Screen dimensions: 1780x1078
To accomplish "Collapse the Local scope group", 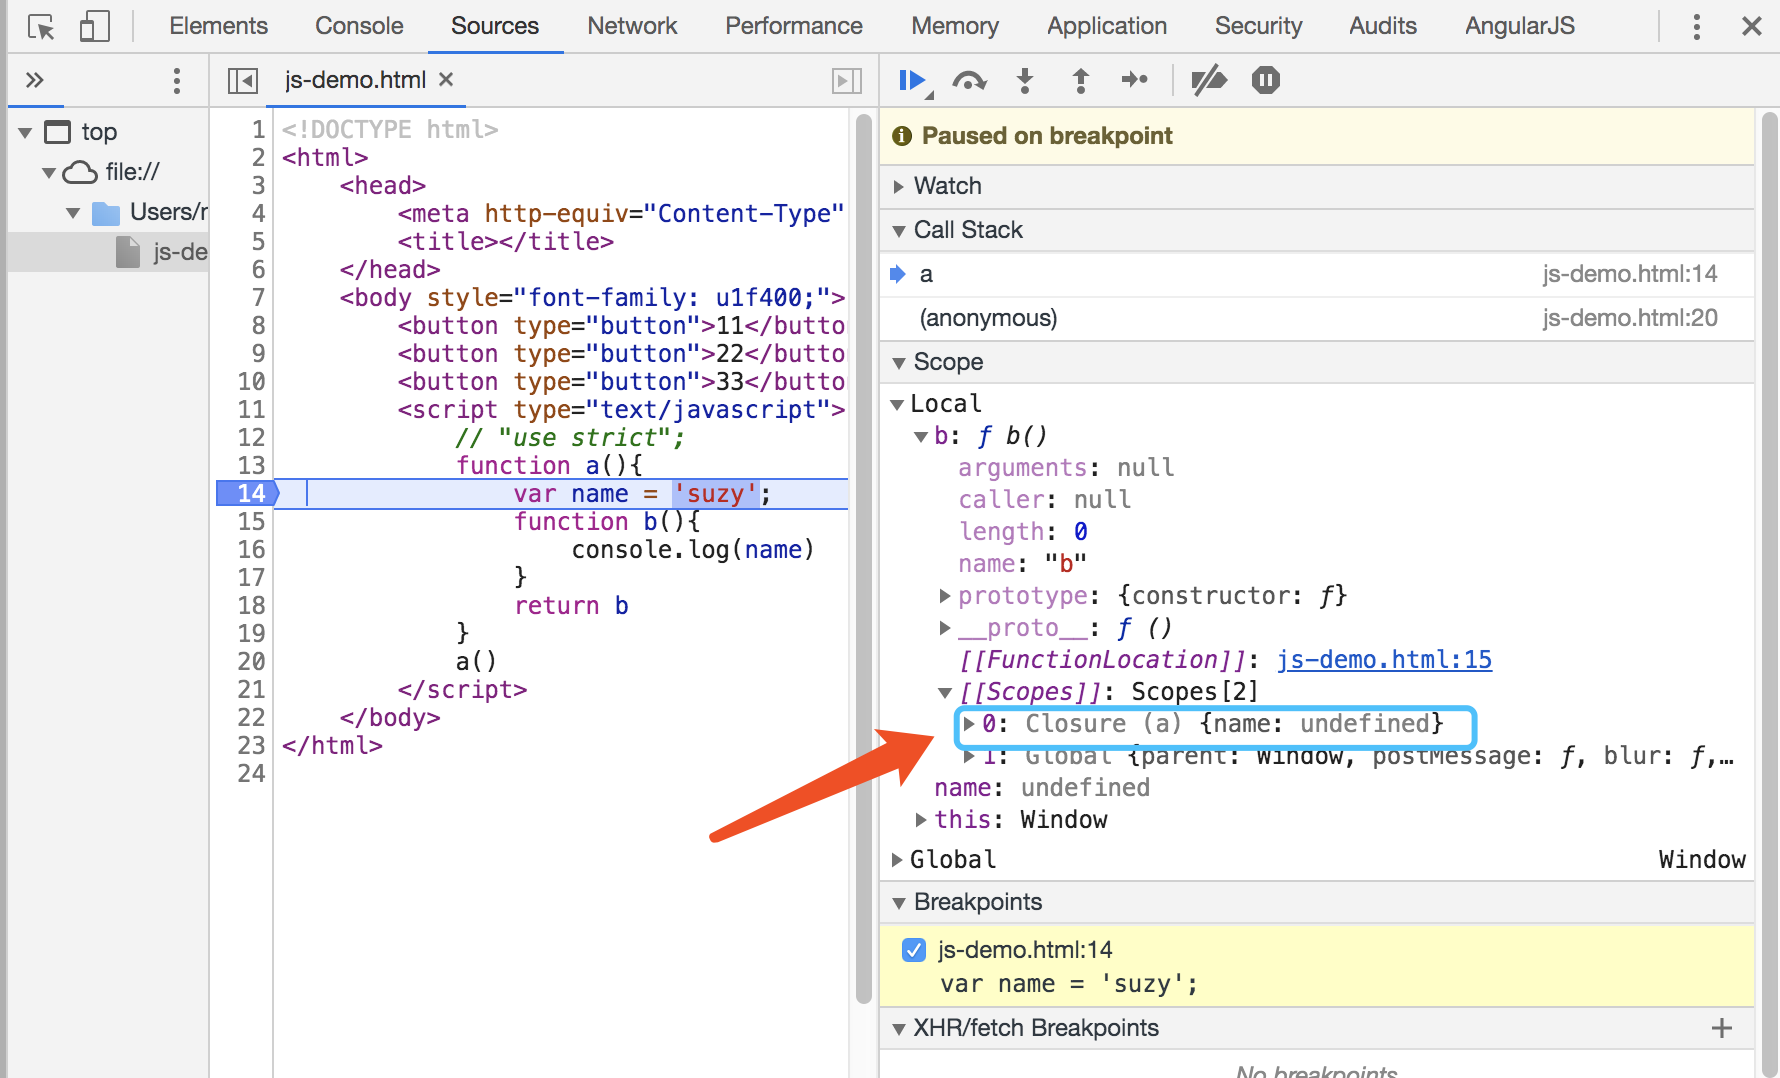I will 897,404.
